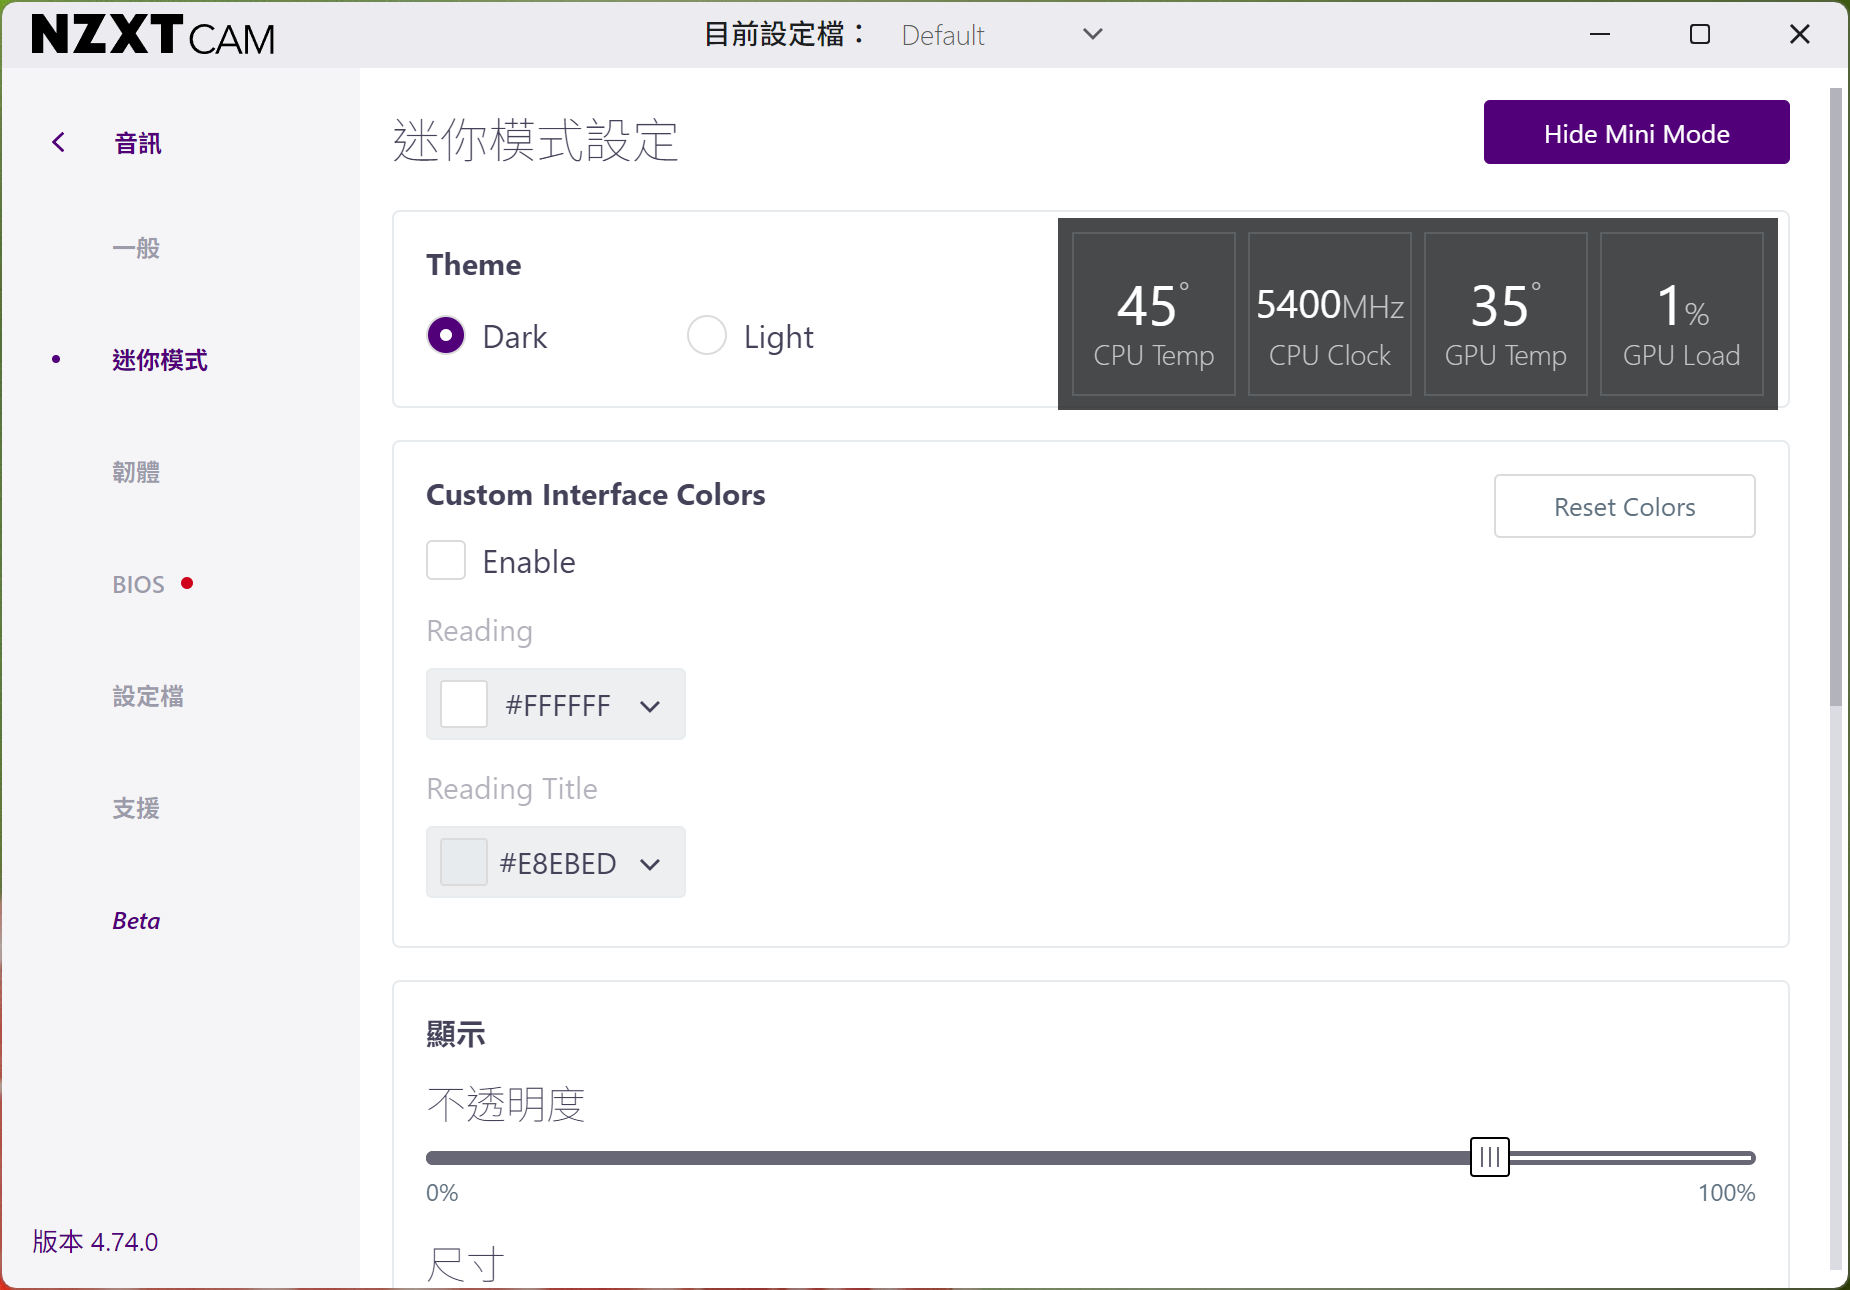Click the GPU Temp preview tile

1506,314
